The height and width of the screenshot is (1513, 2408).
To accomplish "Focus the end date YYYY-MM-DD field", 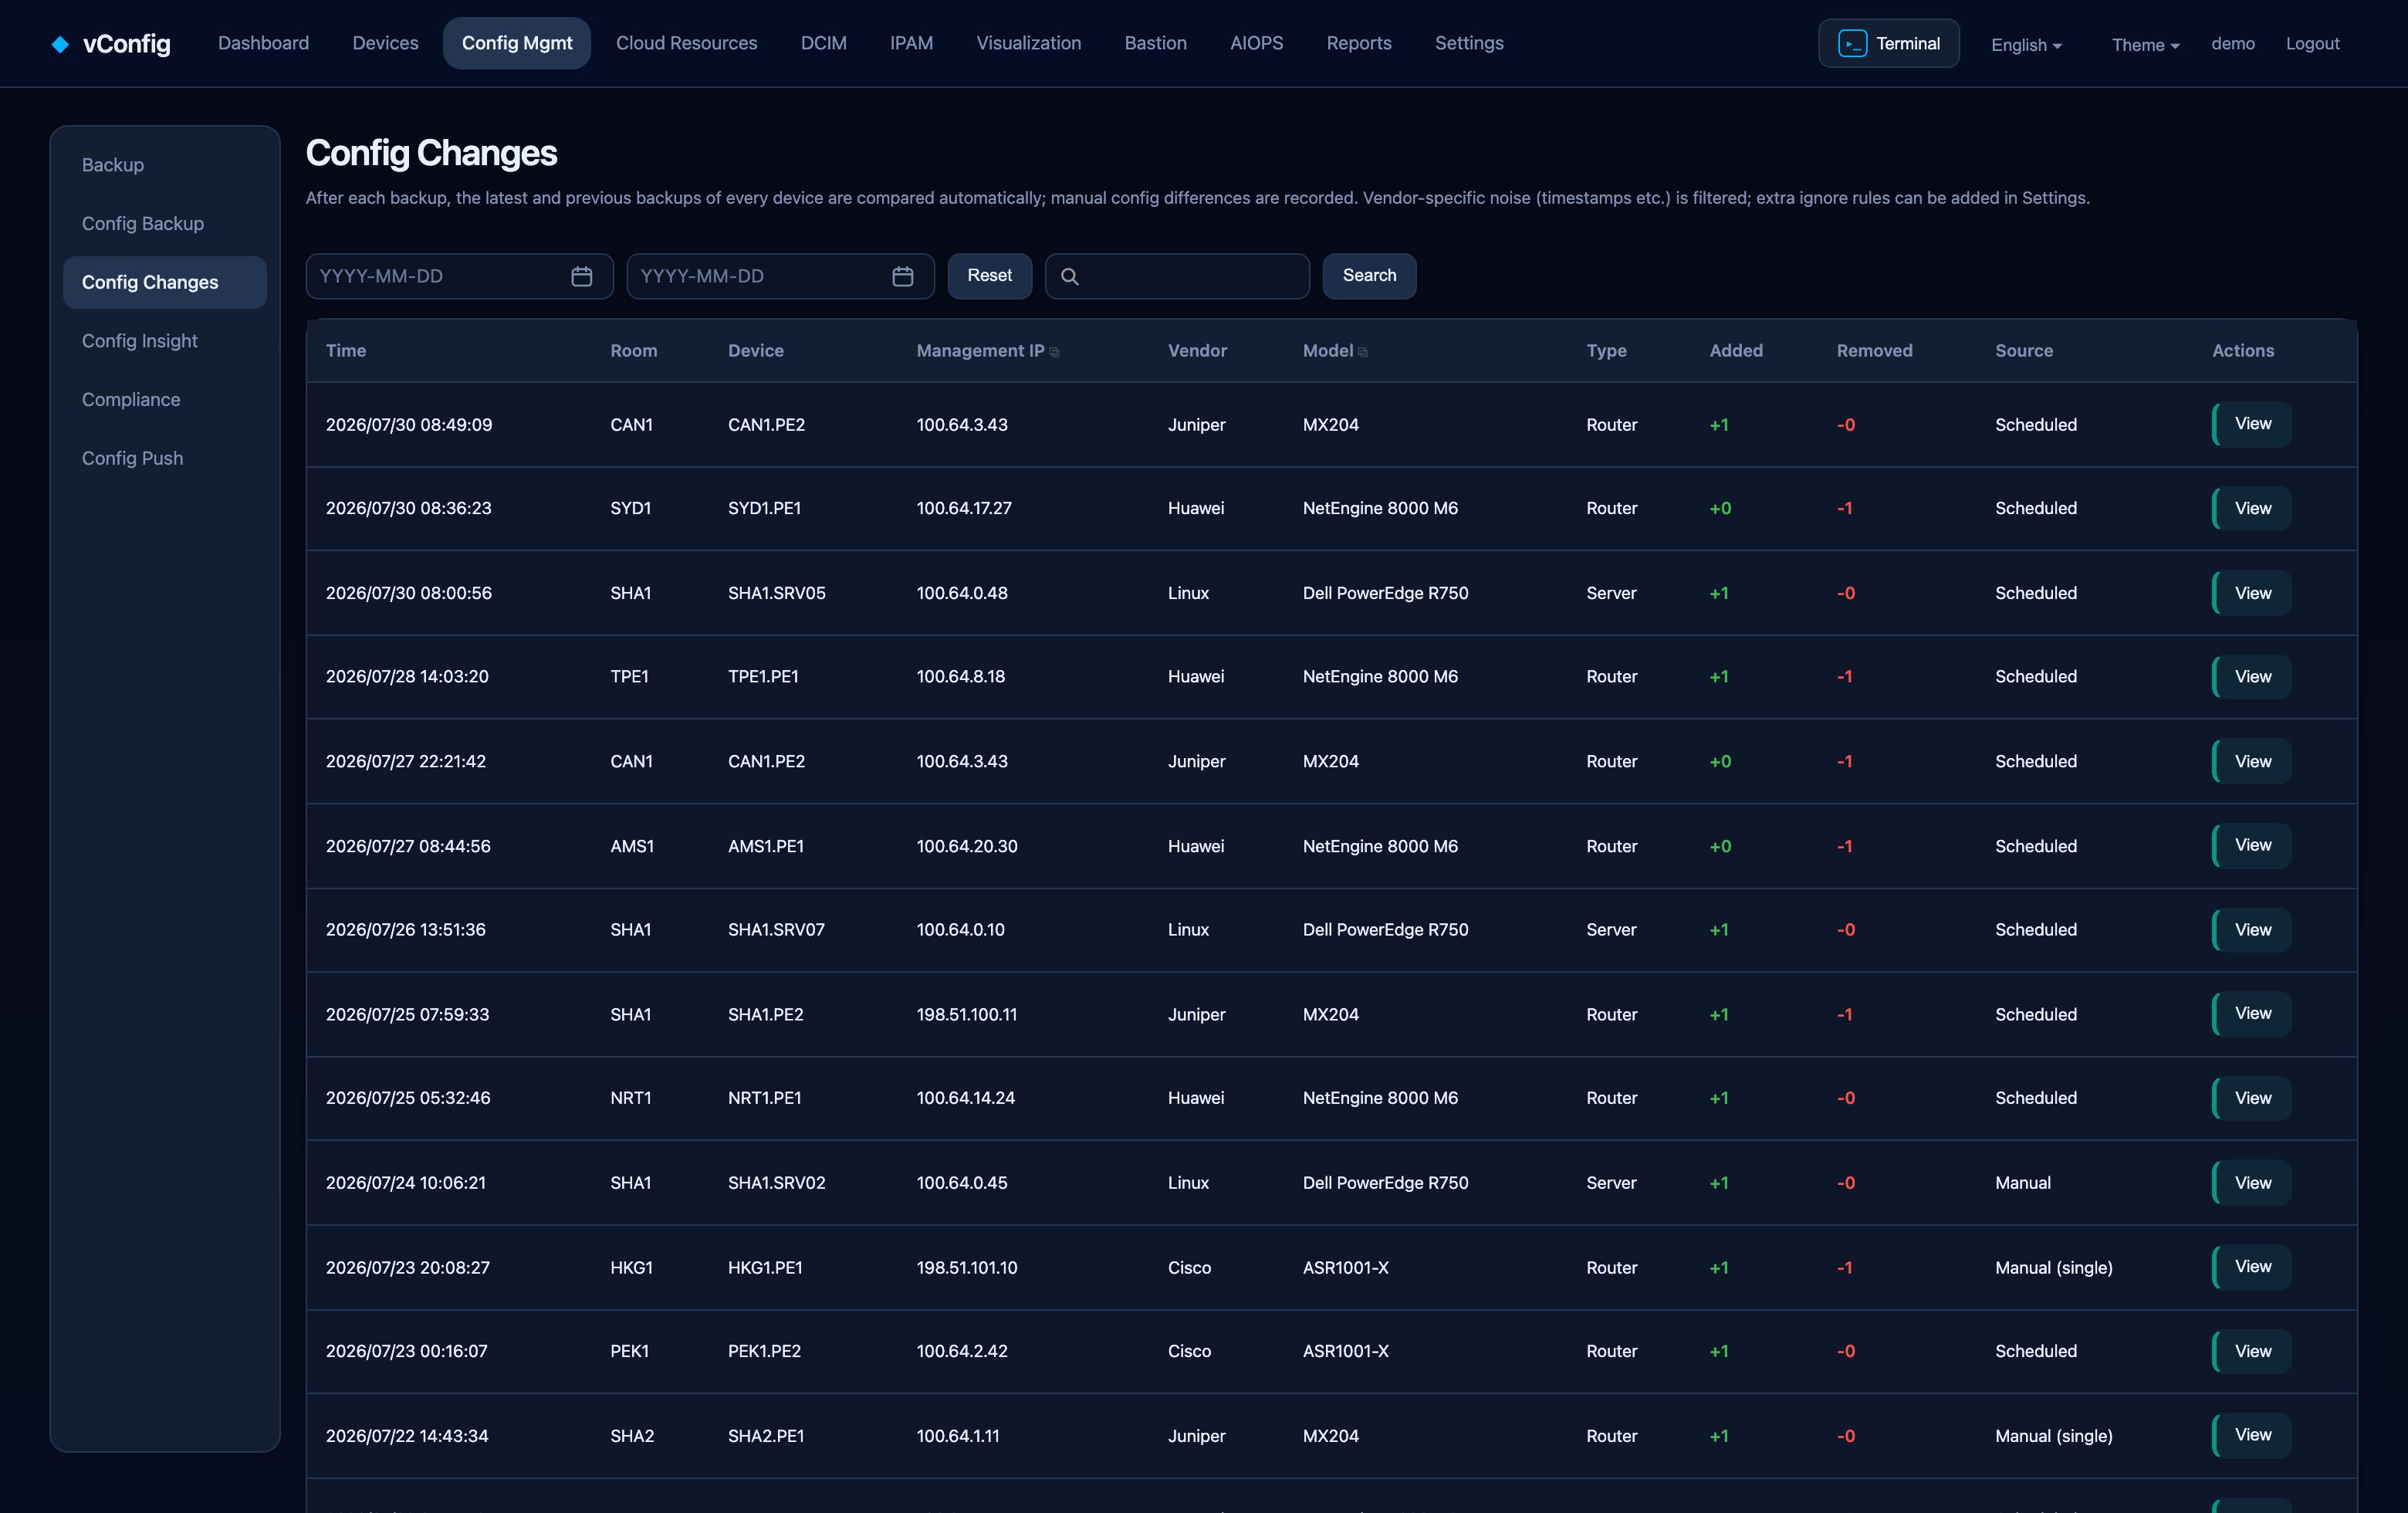I will click(x=780, y=276).
